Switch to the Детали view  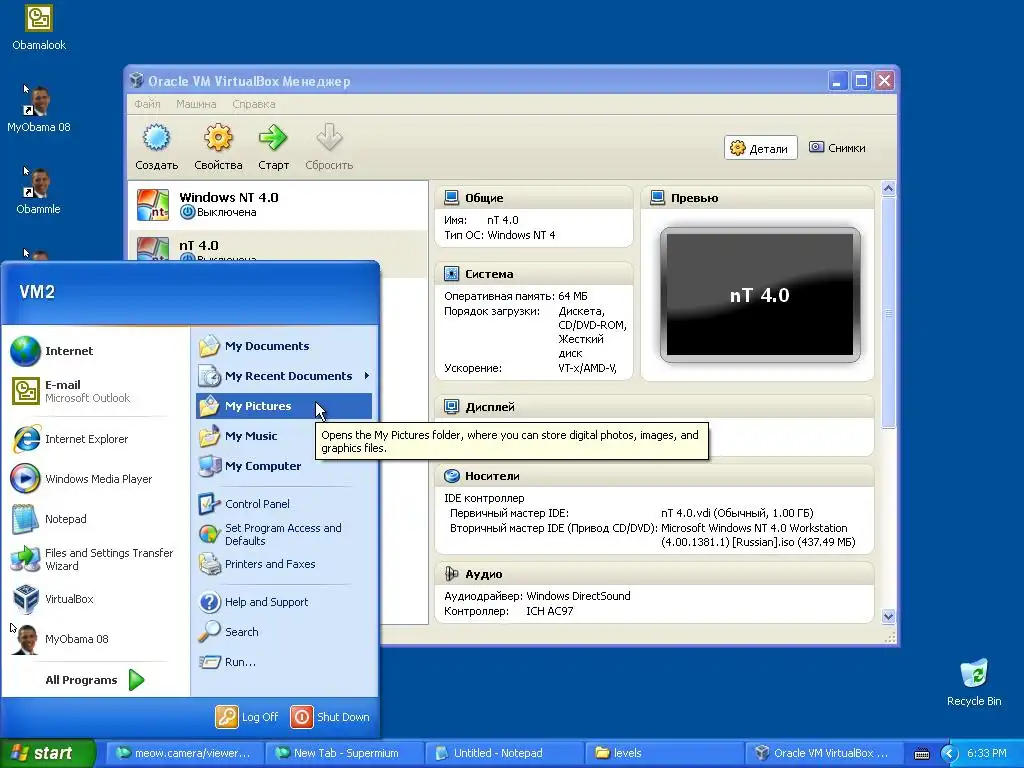tap(760, 148)
